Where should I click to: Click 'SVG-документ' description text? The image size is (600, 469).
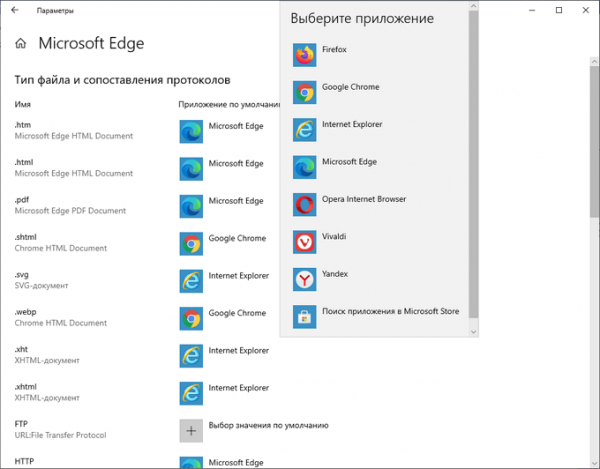tap(41, 286)
